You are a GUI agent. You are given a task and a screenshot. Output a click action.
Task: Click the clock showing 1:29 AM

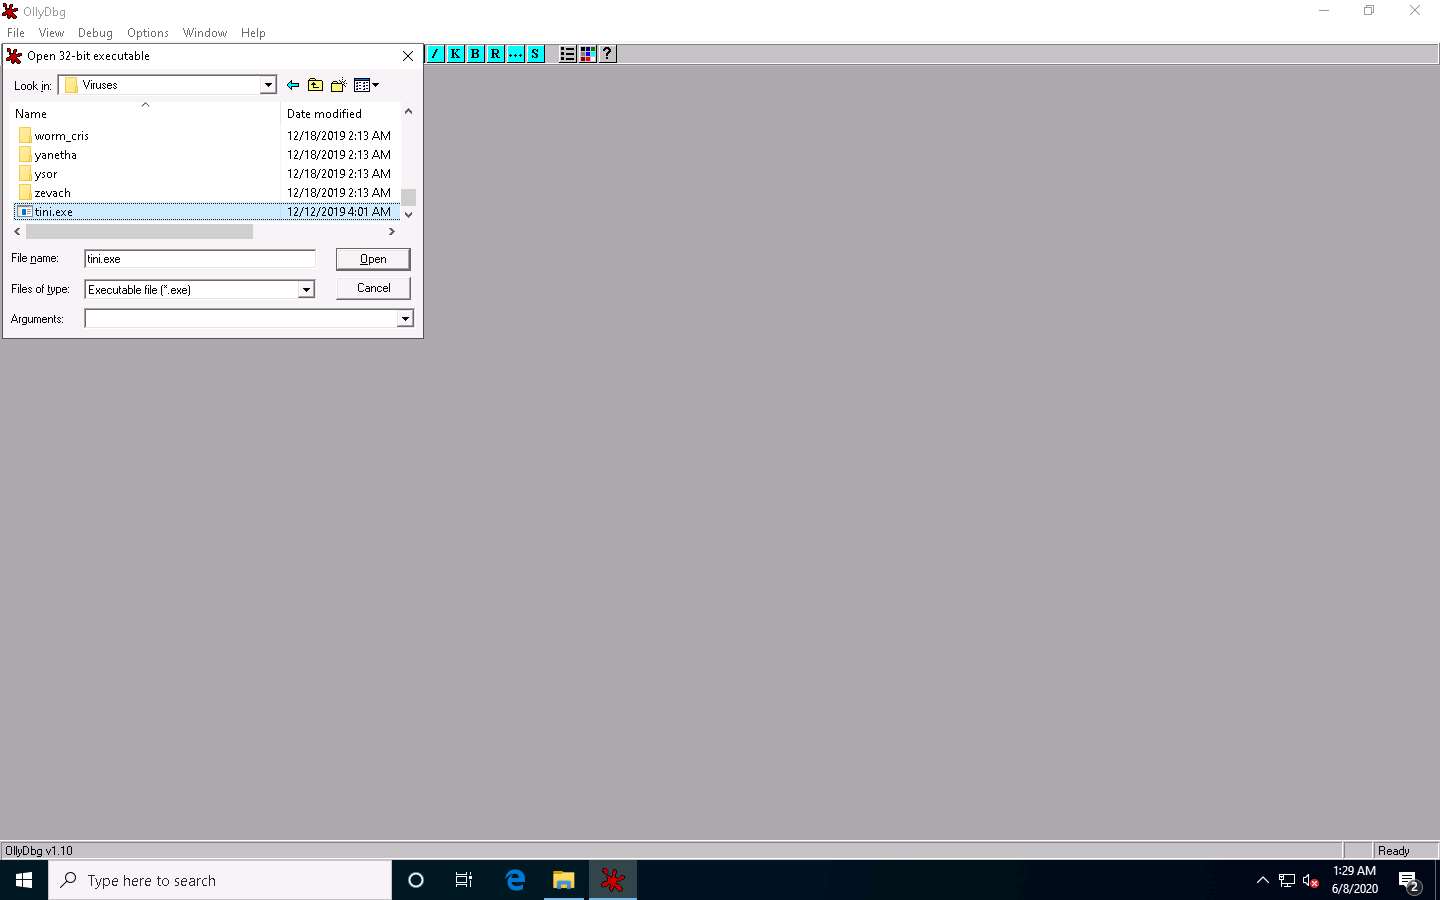1354,871
